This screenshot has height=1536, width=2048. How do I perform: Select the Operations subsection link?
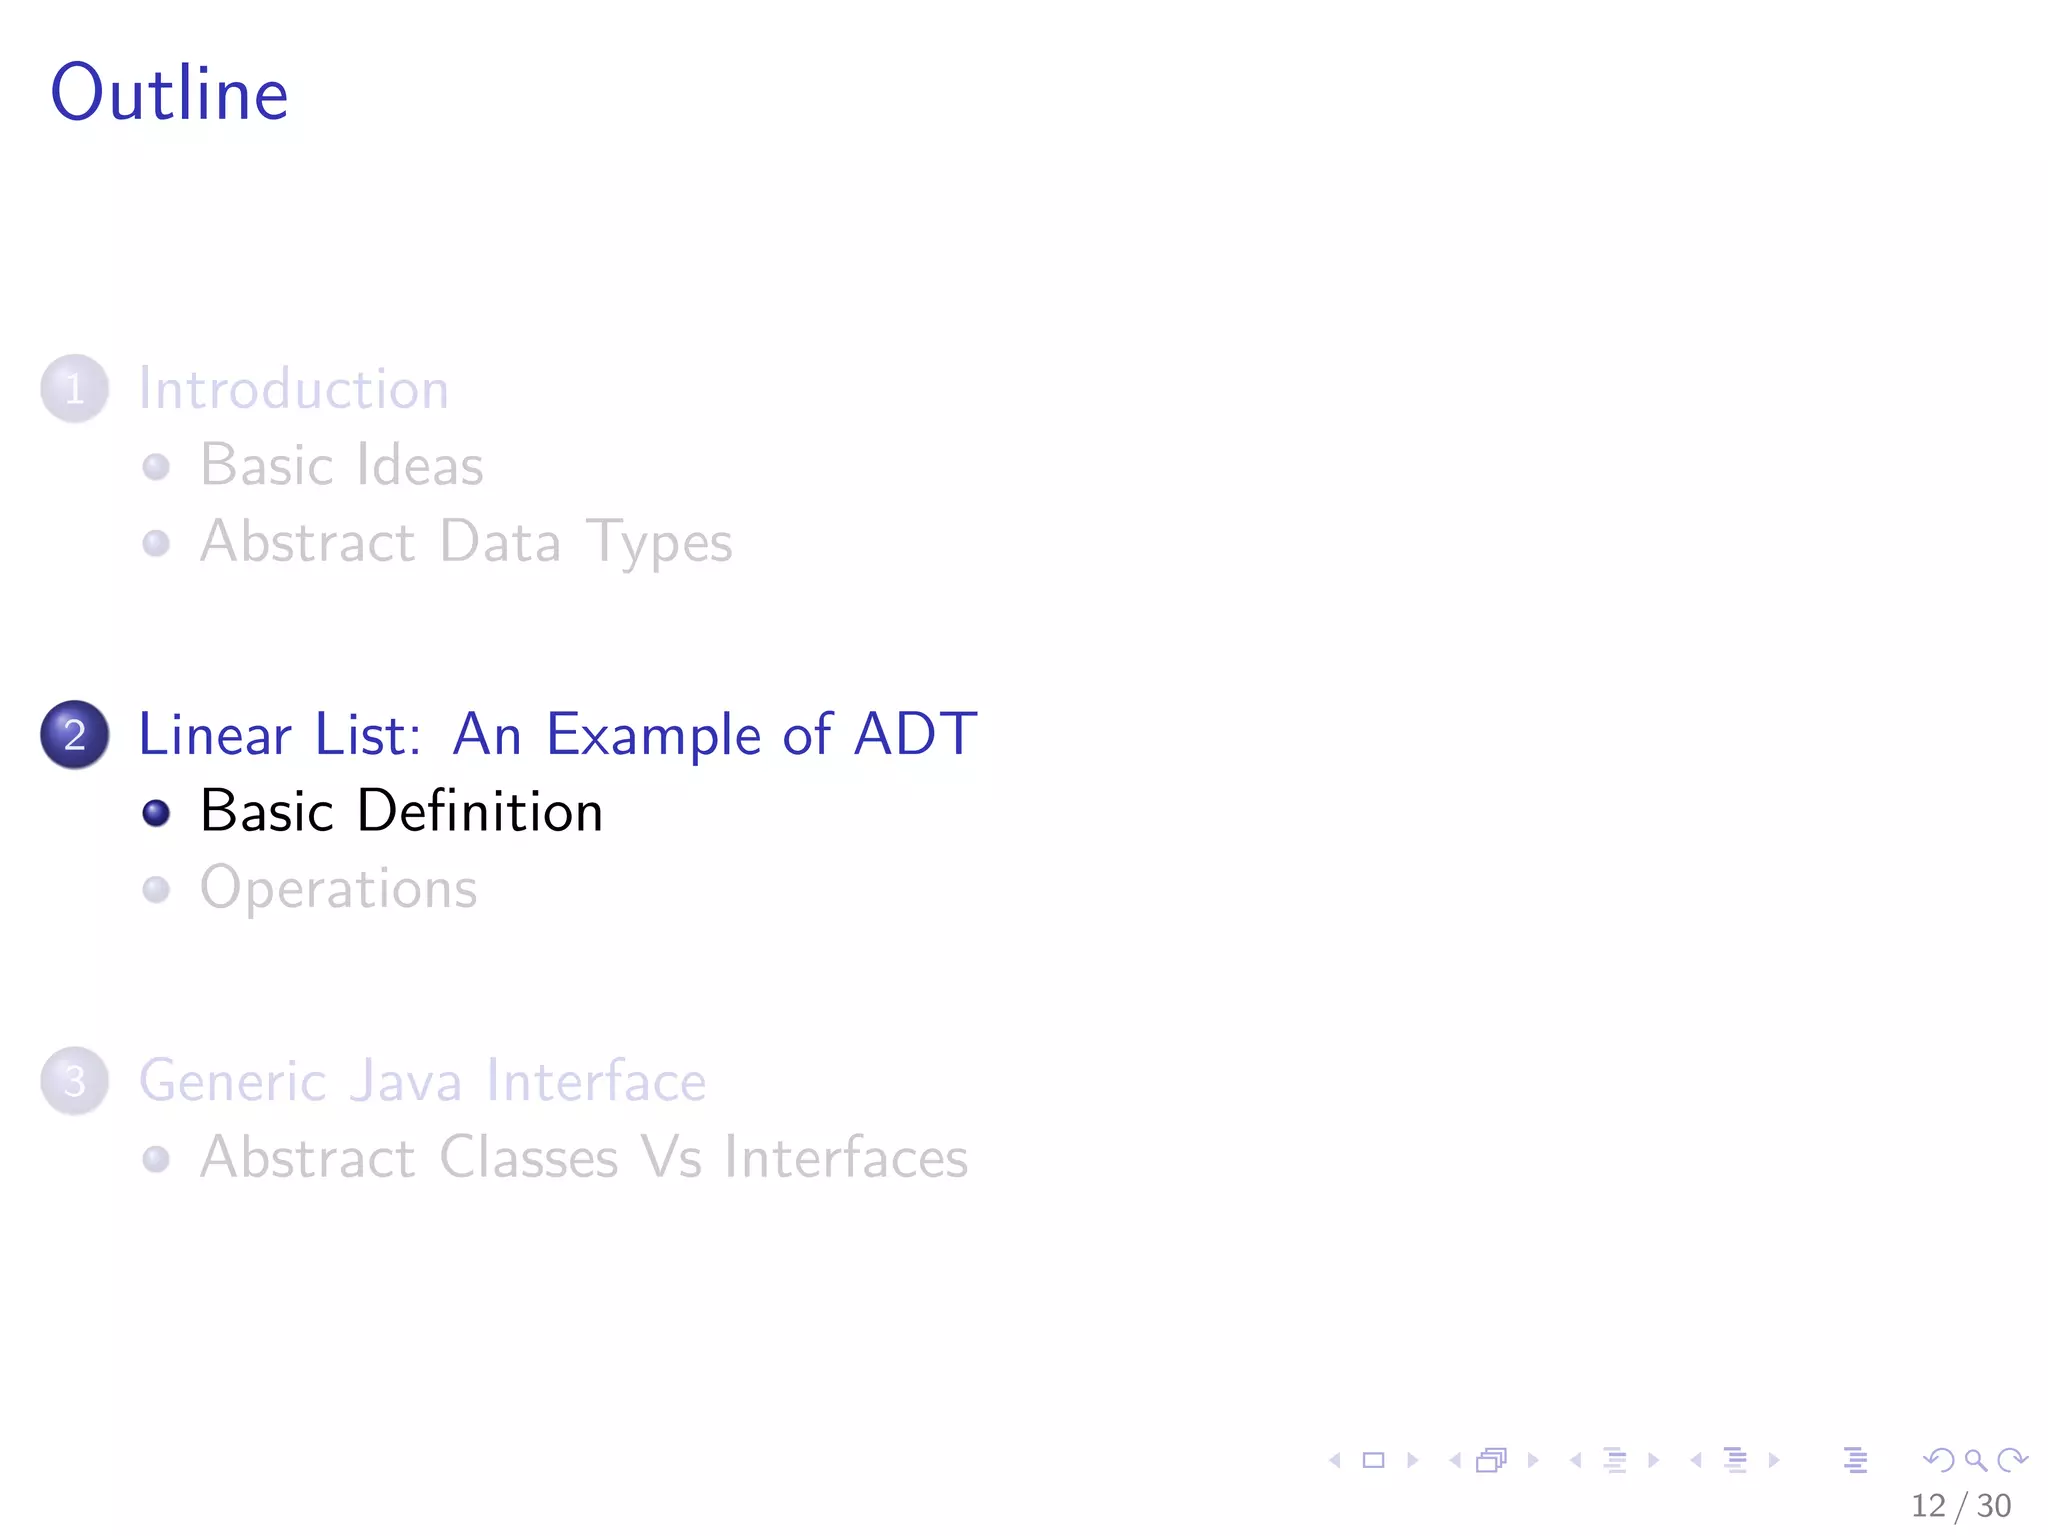point(338,888)
